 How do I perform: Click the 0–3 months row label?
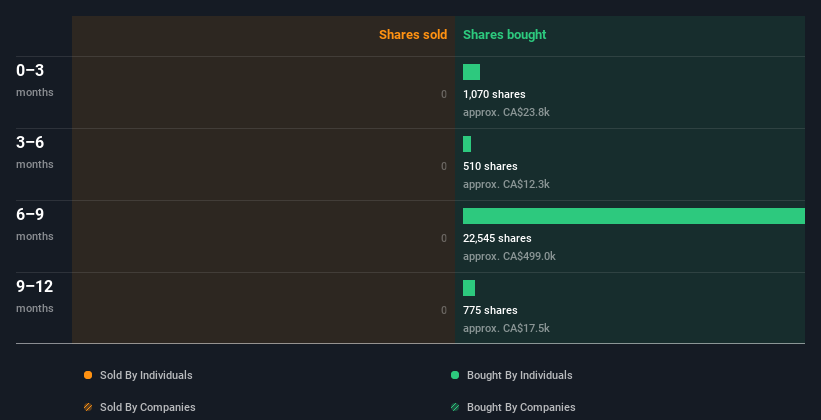click(x=35, y=80)
